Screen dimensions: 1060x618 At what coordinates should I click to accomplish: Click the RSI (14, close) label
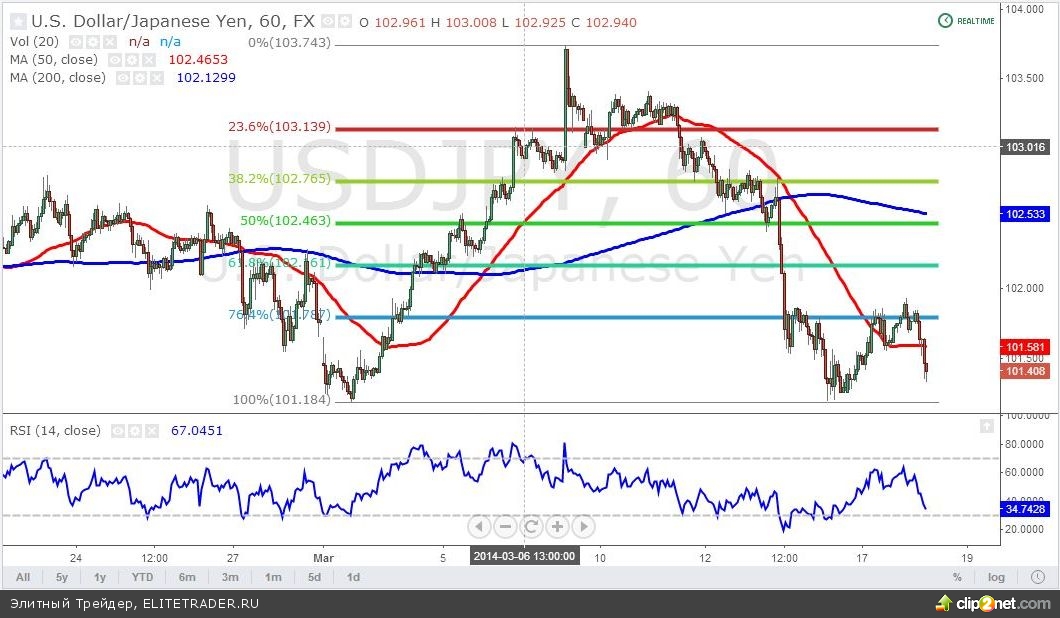(x=54, y=431)
